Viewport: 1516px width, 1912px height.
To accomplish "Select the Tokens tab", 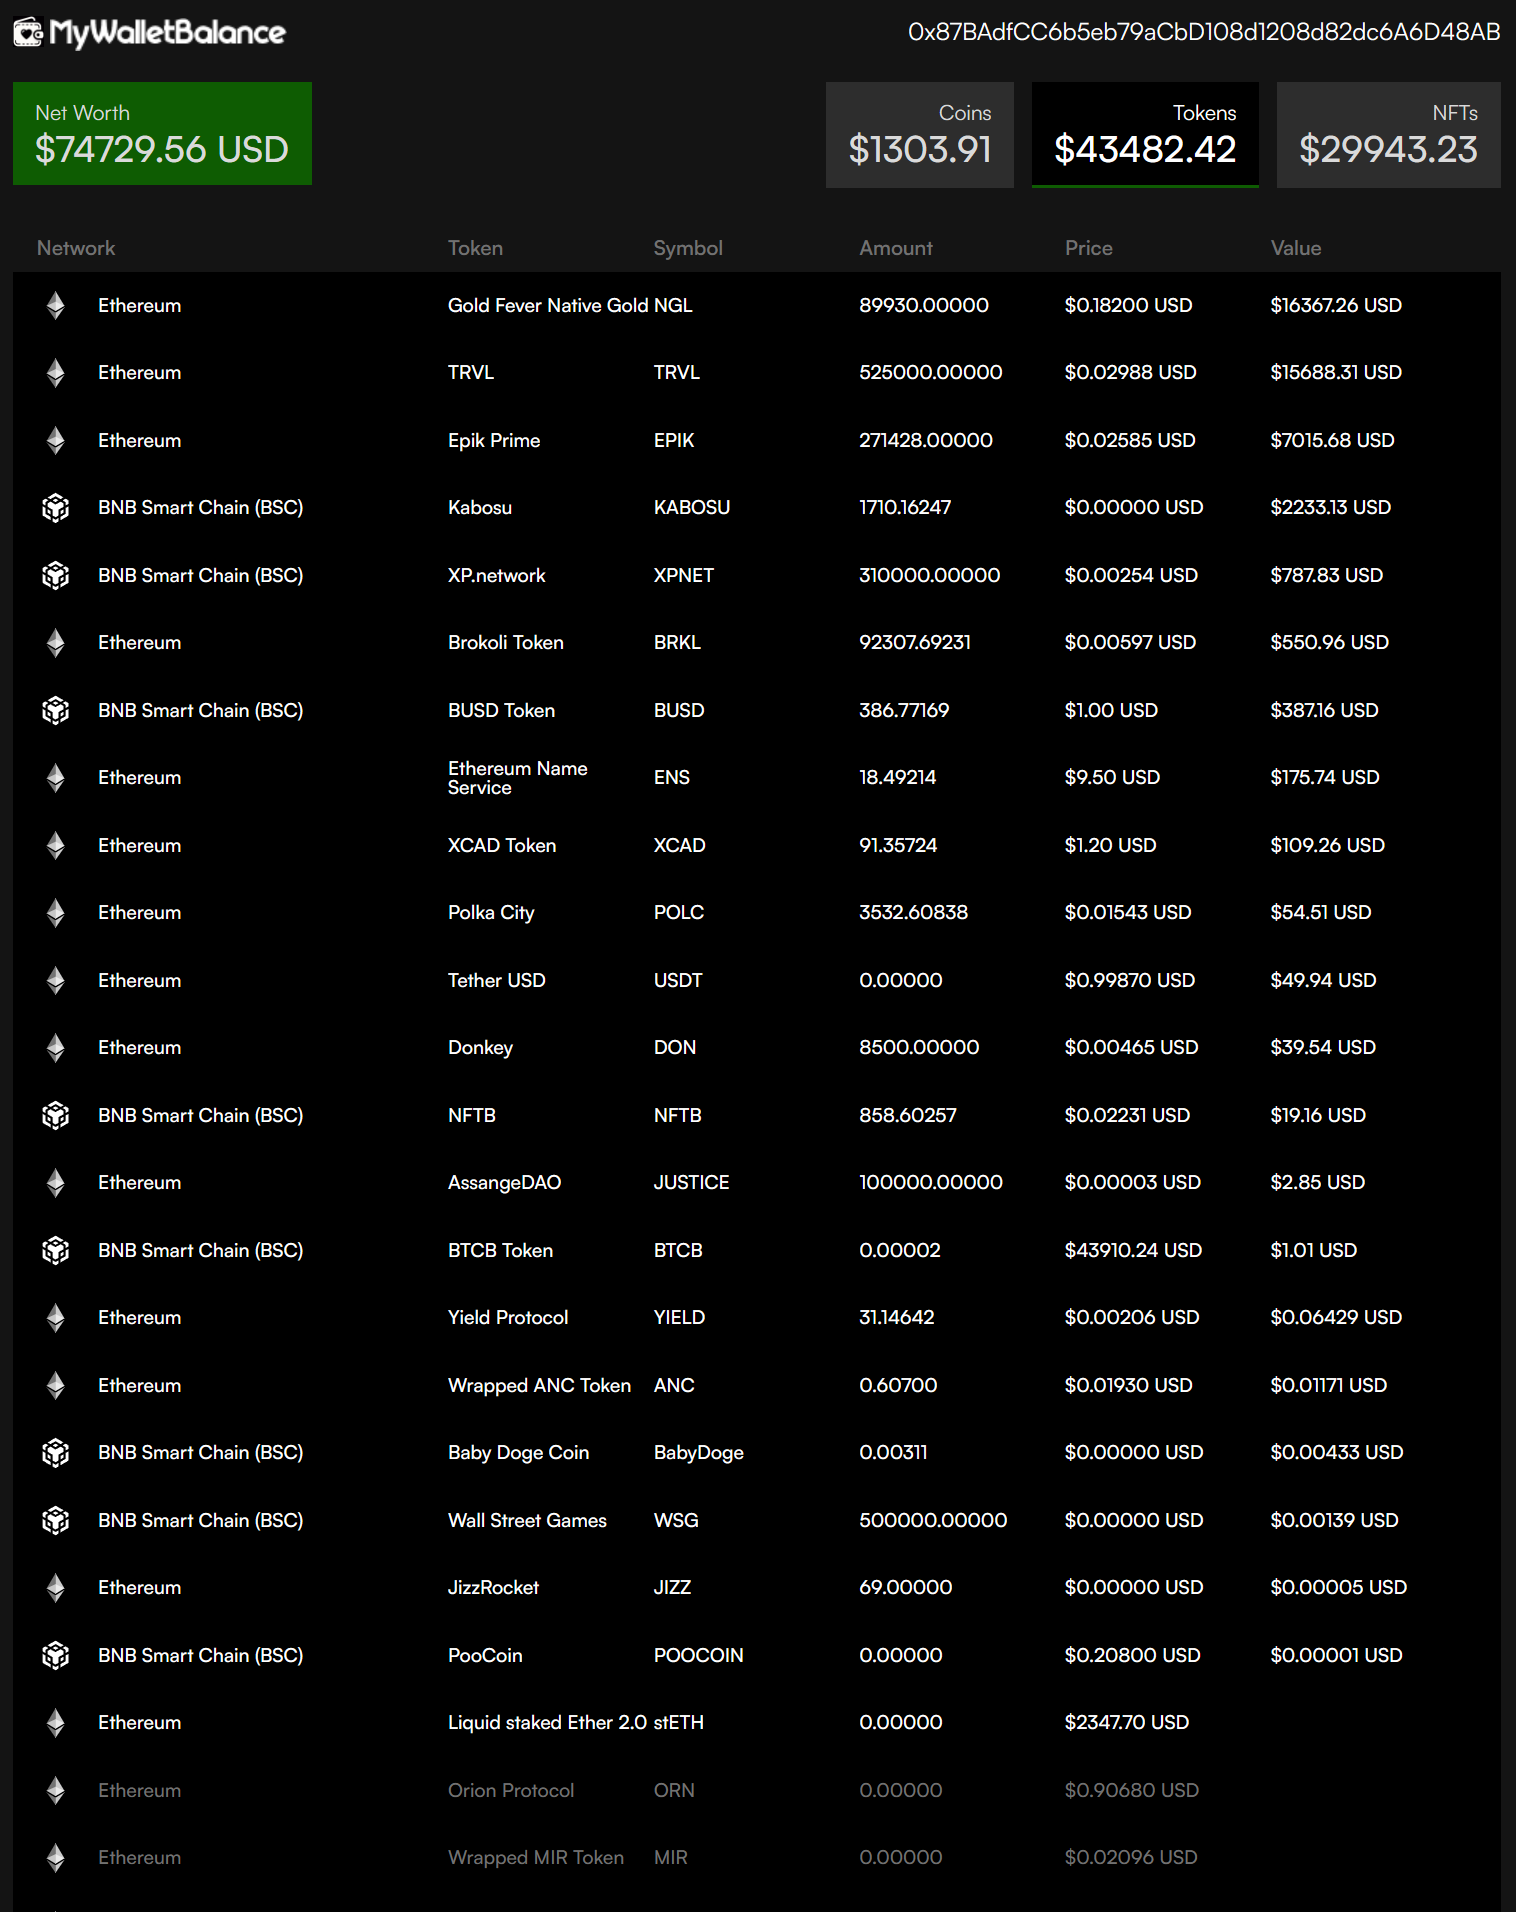I will point(1145,135).
